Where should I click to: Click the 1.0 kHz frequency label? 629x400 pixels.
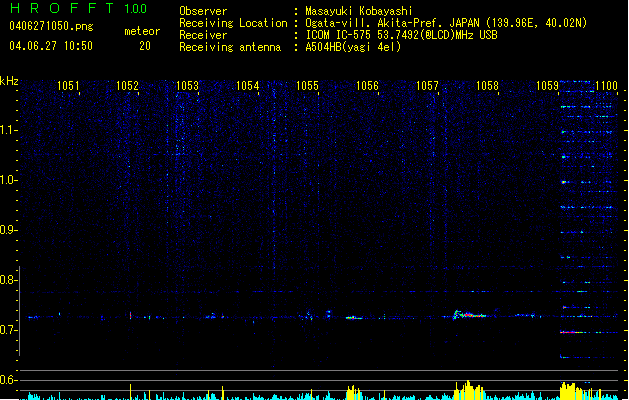[x=8, y=180]
